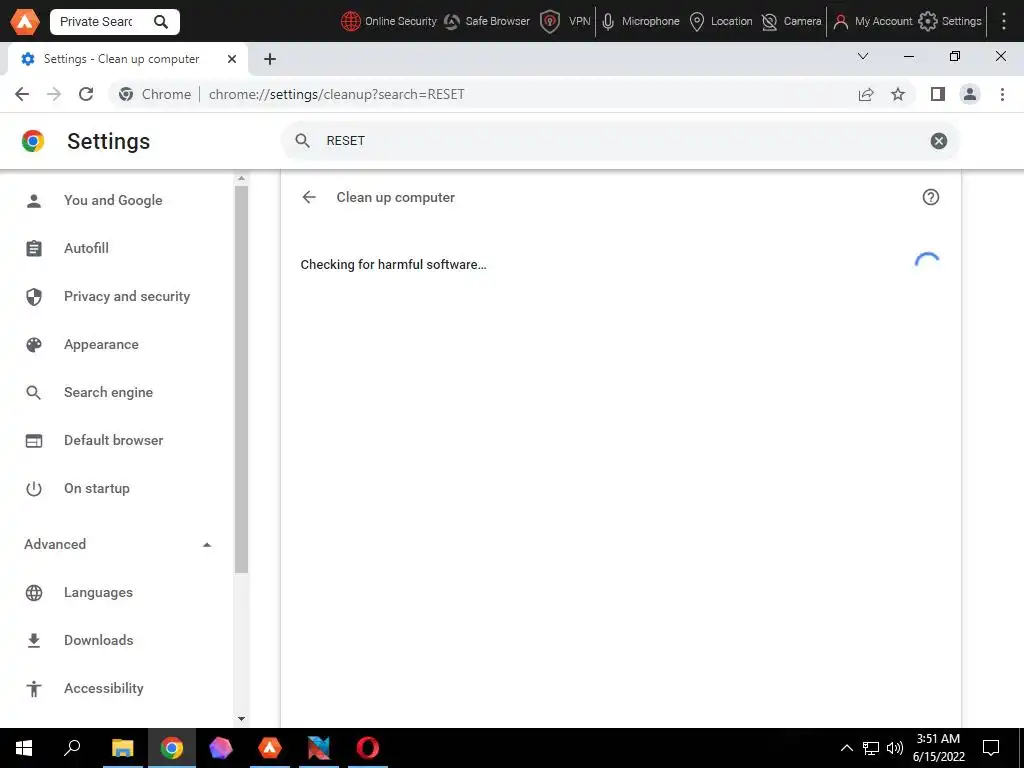Click the Checking for harmful software text
1024x768 pixels.
pyautogui.click(x=393, y=264)
